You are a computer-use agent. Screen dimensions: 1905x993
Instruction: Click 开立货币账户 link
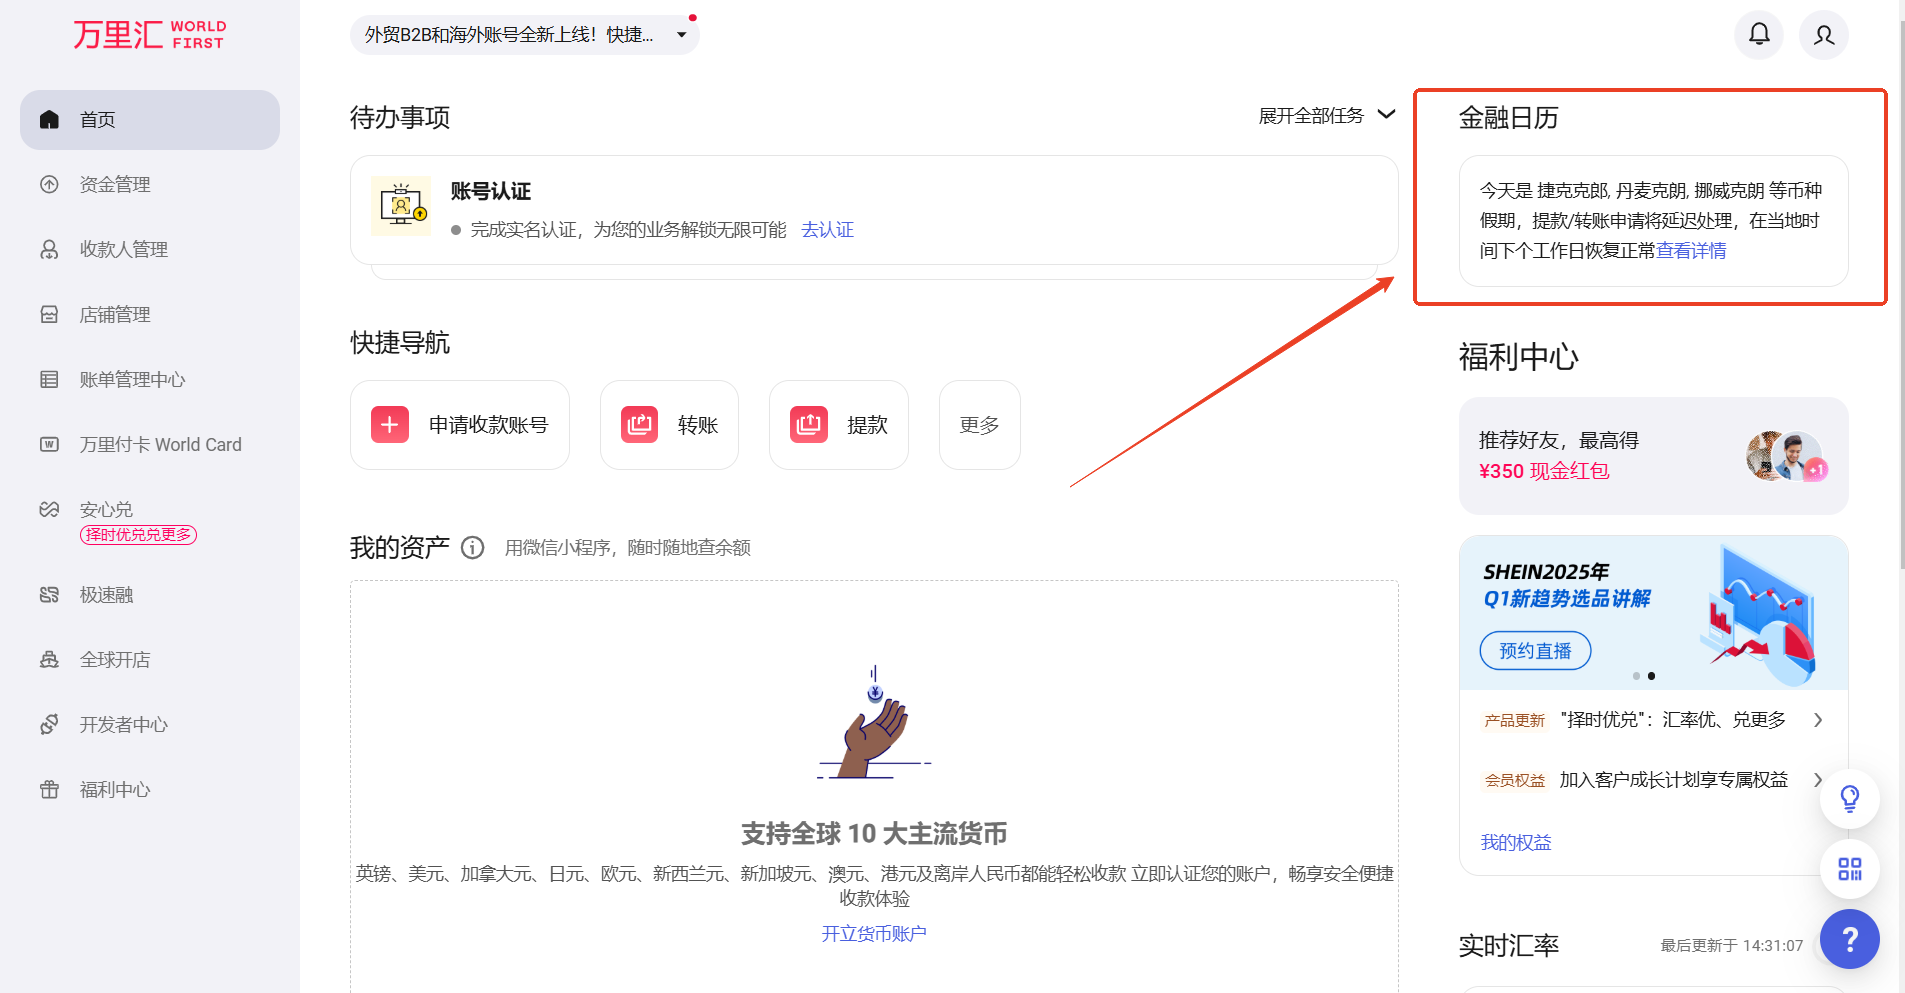point(874,934)
